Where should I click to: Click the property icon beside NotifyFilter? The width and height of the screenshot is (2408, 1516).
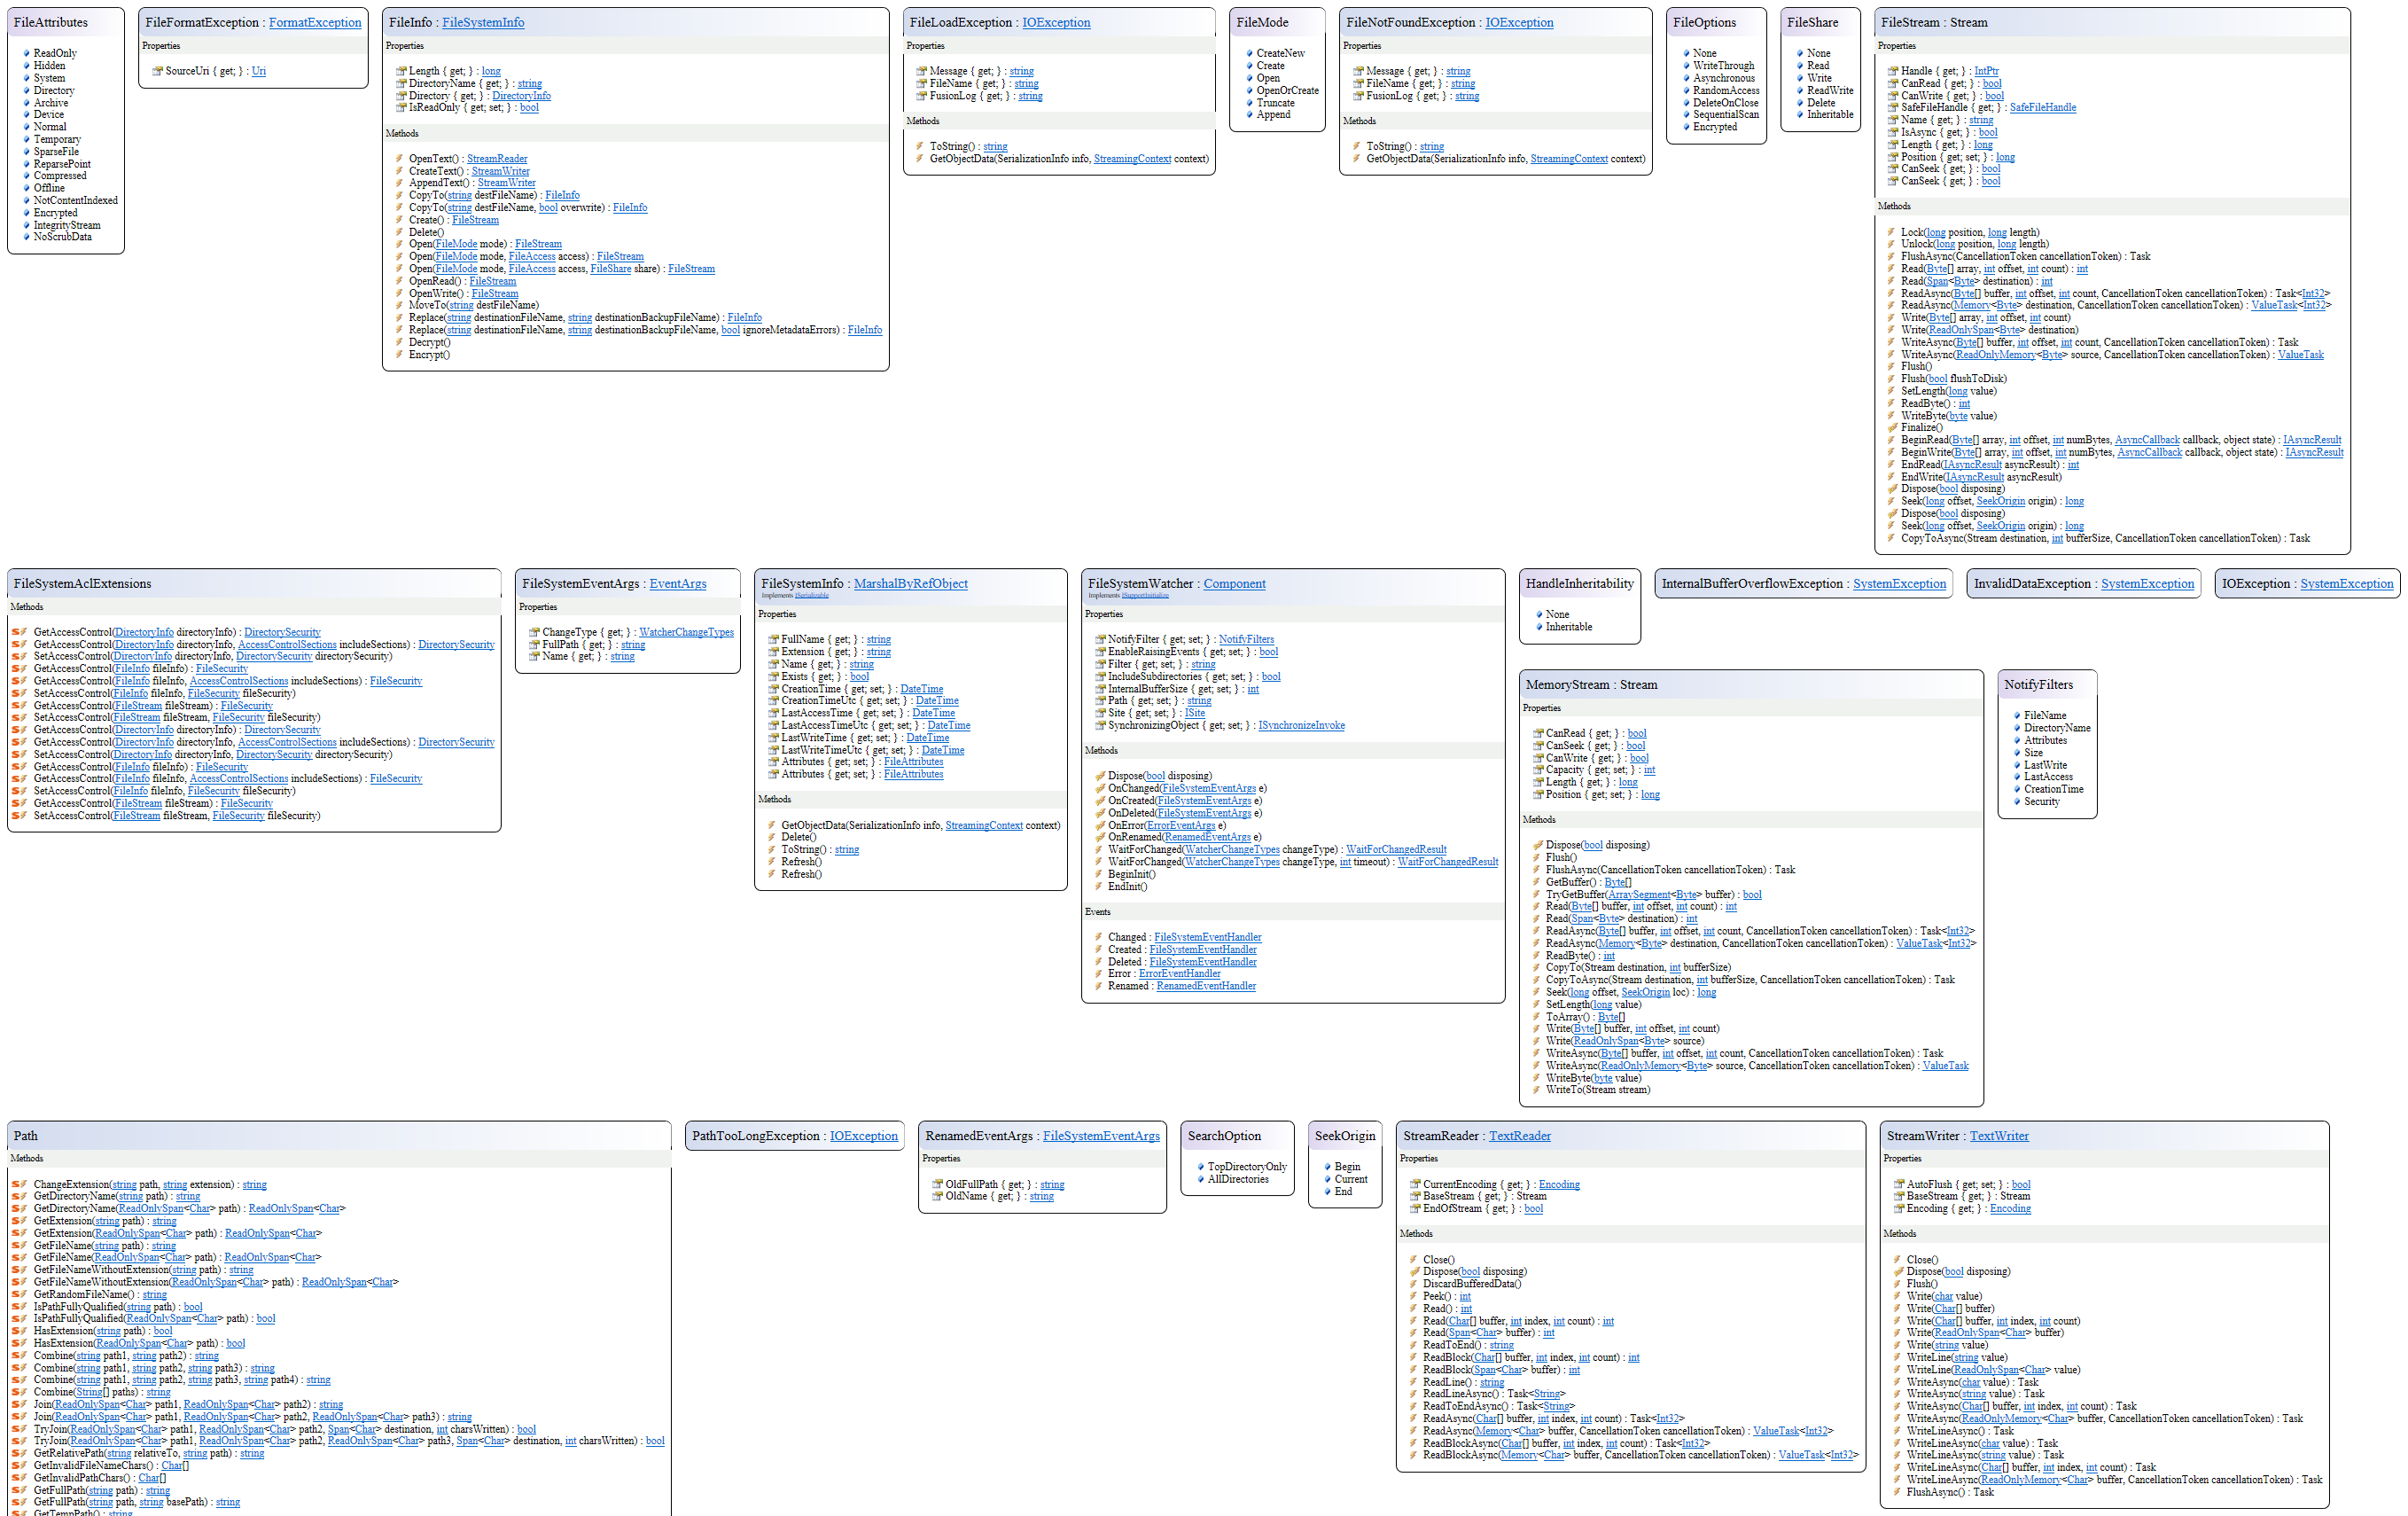[x=1100, y=639]
